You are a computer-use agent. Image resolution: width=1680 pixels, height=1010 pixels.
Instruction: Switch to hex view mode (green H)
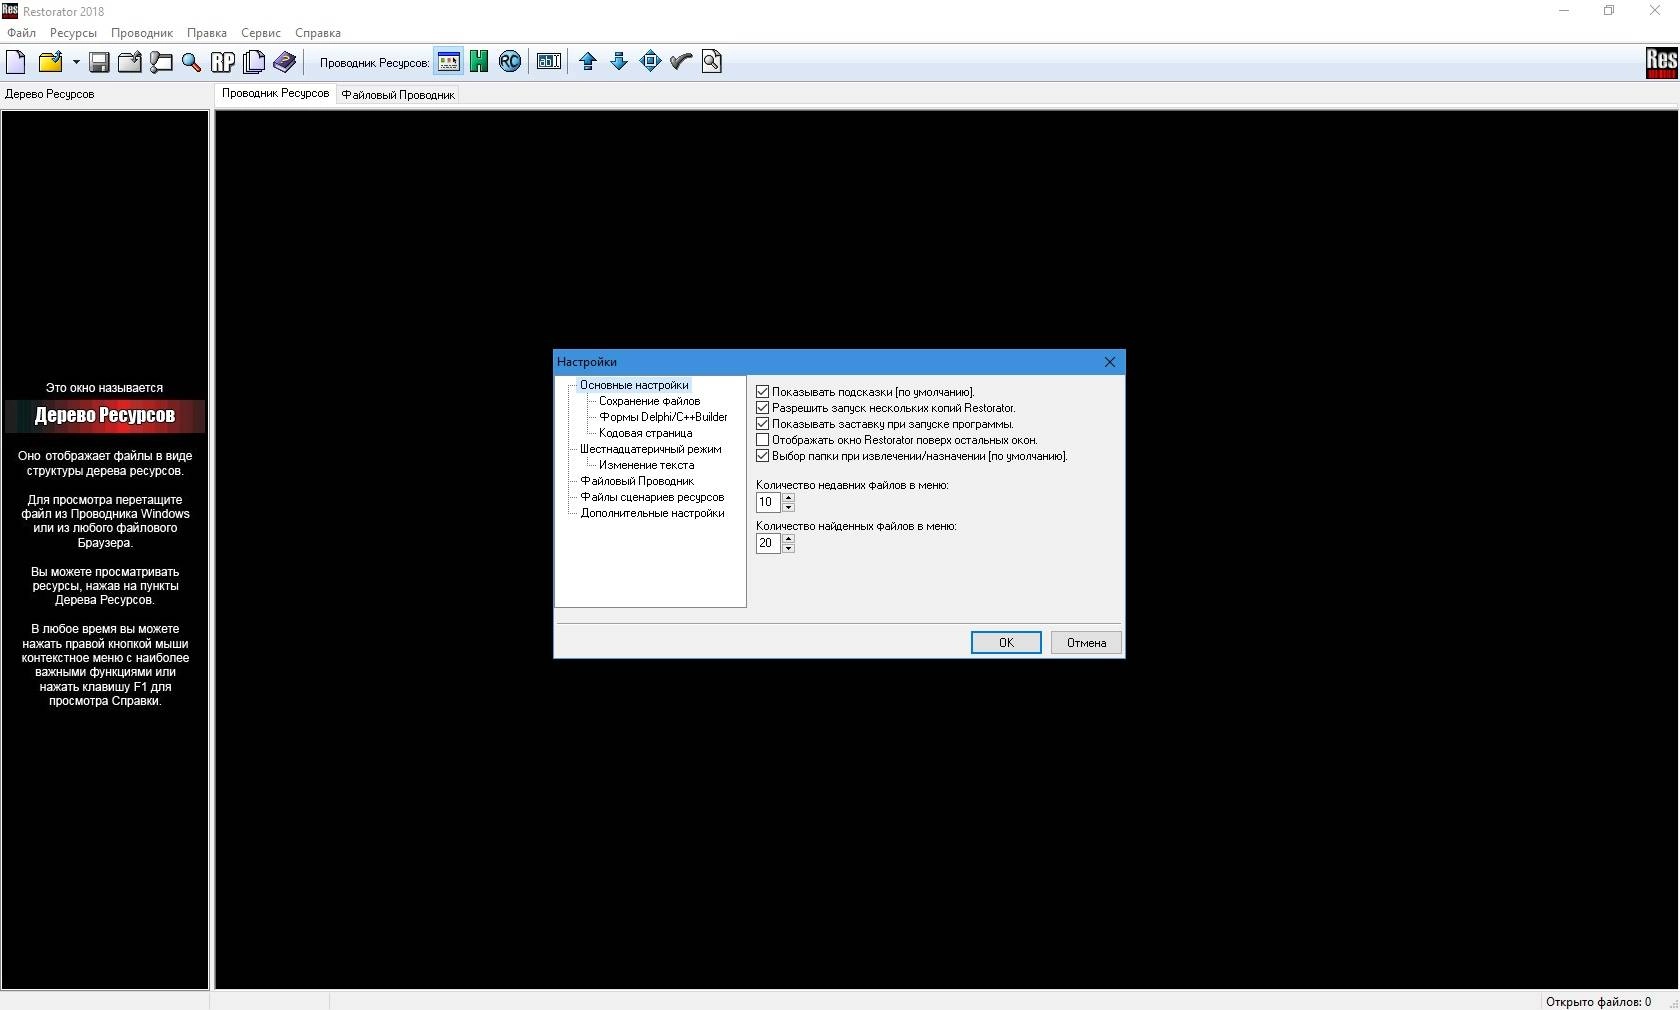click(479, 62)
